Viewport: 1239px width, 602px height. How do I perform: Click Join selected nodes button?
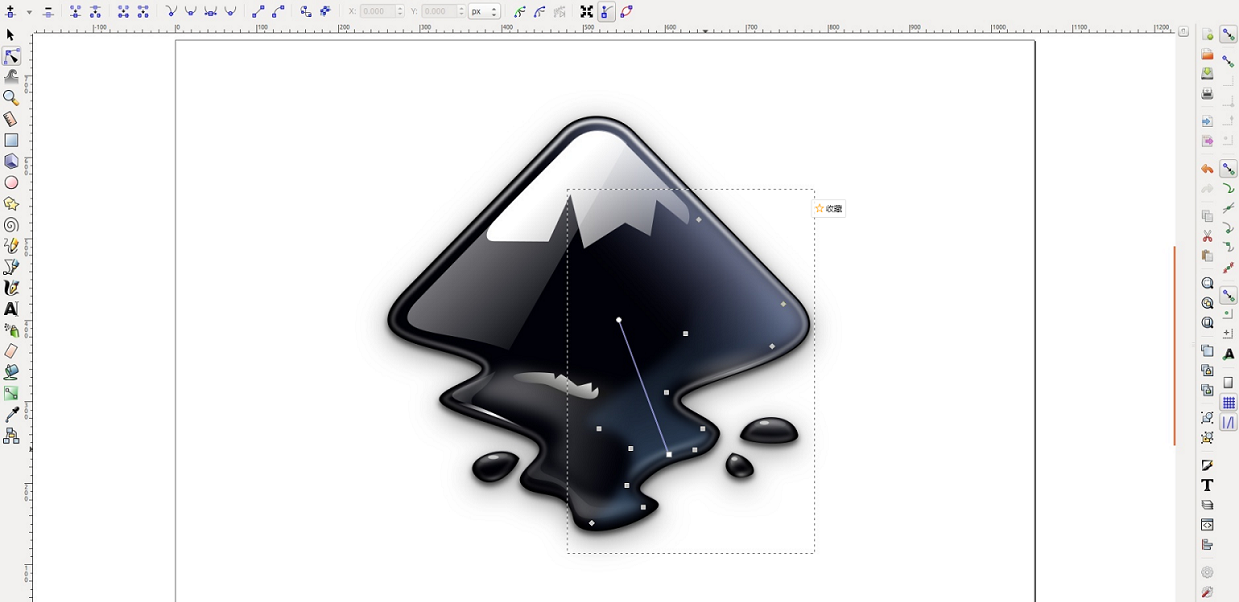pyautogui.click(x=76, y=12)
